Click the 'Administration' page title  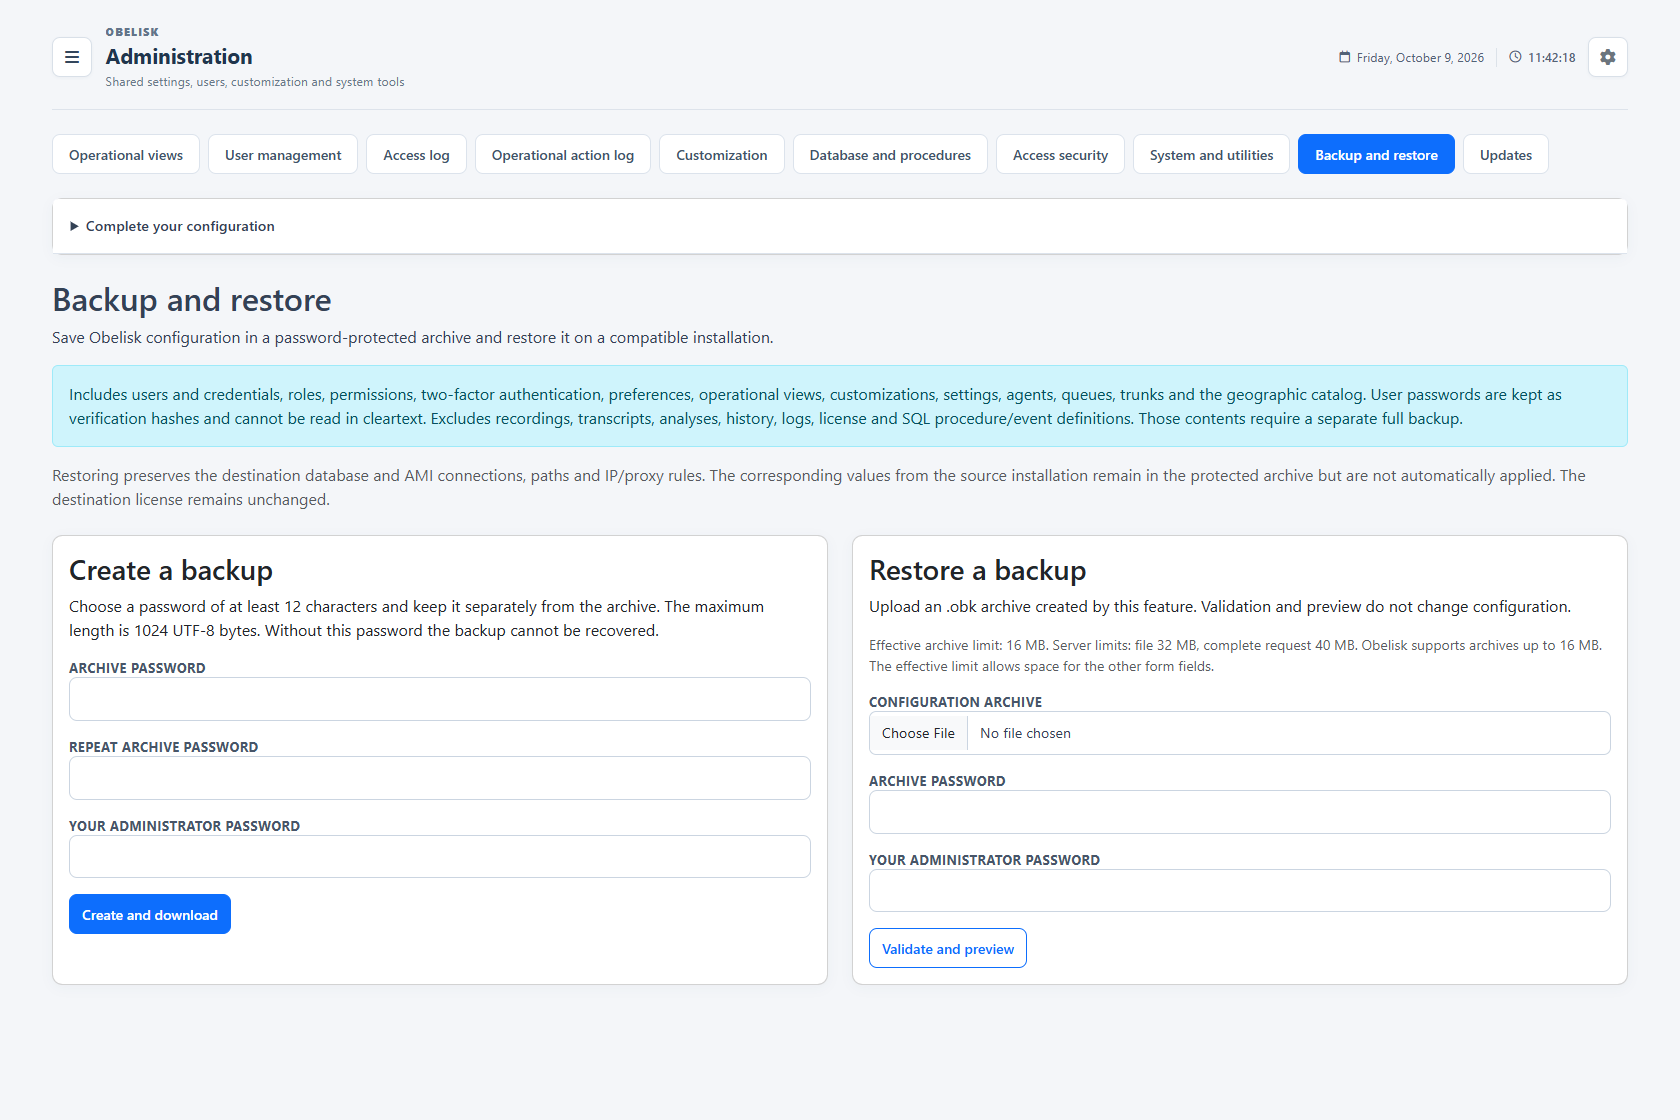tap(179, 57)
